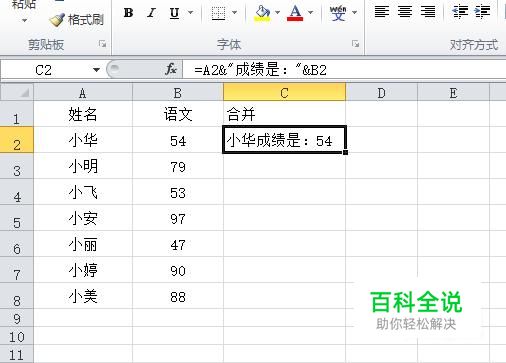Image resolution: width=506 pixels, height=363 pixels.
Task: Click the Format Painter (格式刷) button
Action: [x=76, y=20]
